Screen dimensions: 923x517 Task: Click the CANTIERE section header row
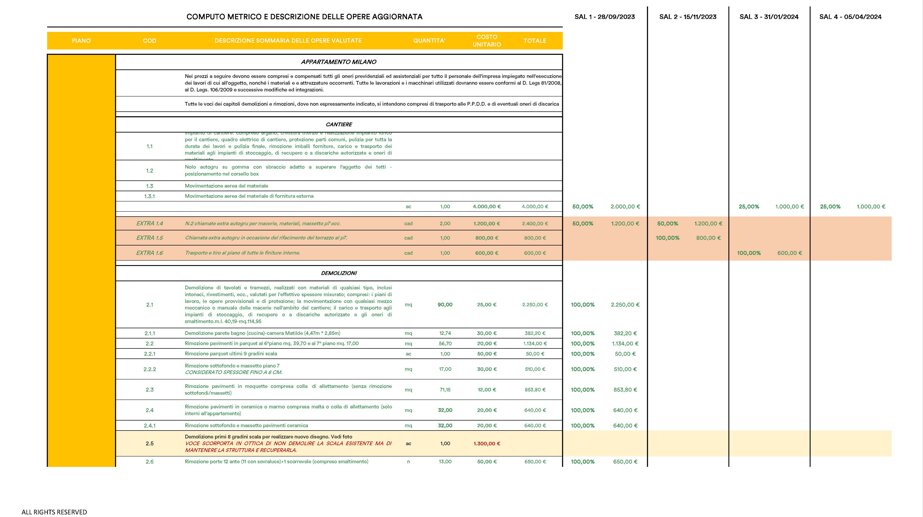point(338,125)
